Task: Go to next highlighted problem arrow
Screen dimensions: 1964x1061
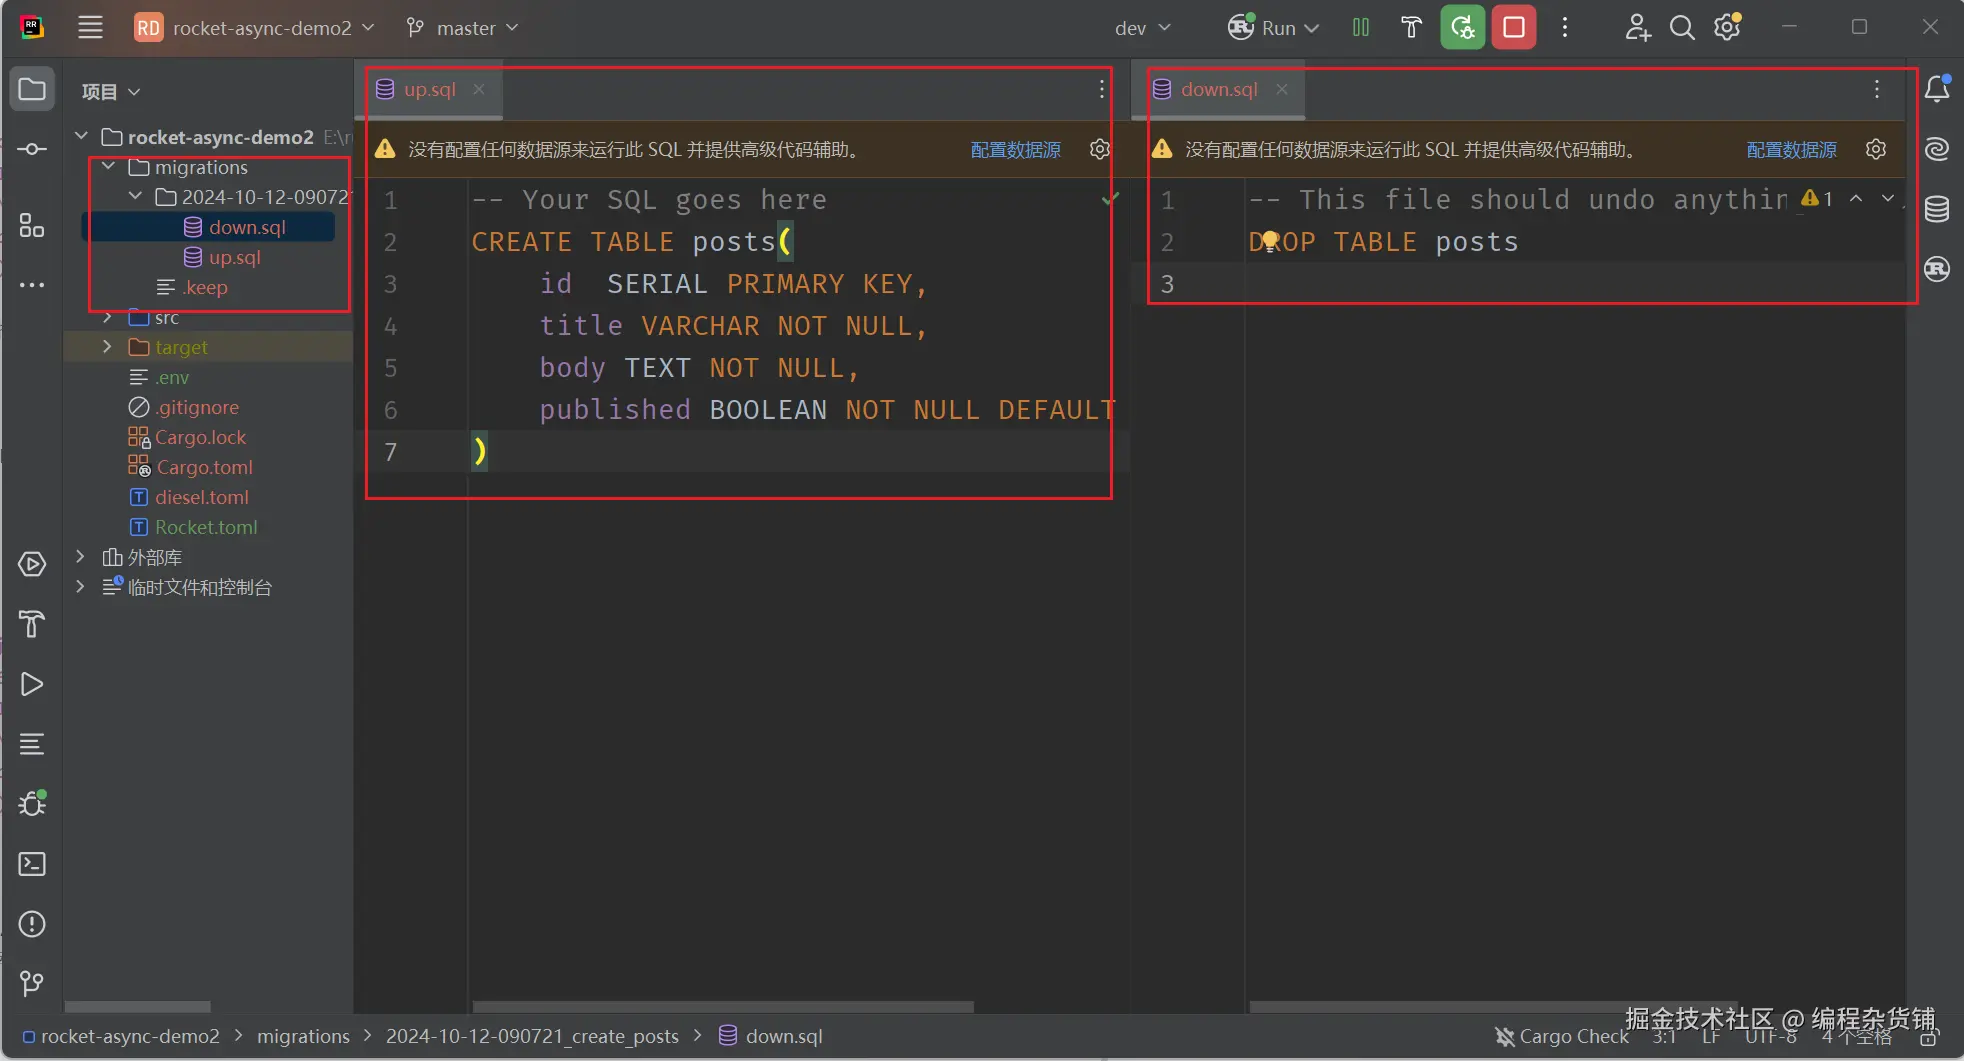Action: [x=1887, y=199]
